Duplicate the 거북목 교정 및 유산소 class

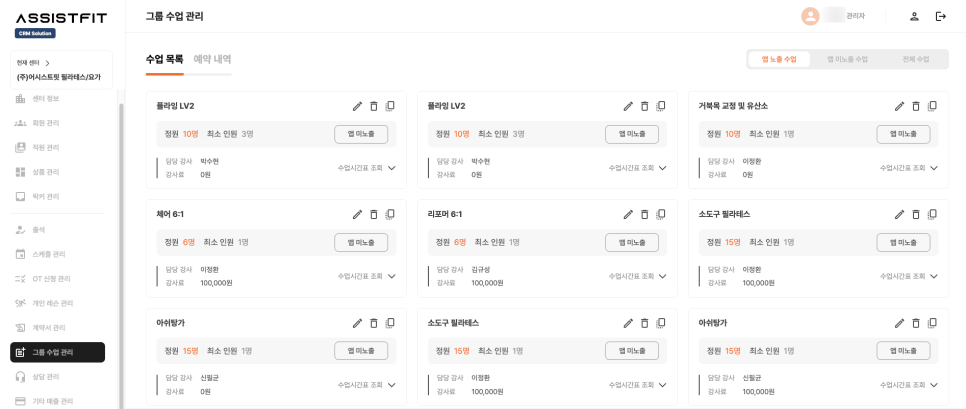[x=932, y=106]
